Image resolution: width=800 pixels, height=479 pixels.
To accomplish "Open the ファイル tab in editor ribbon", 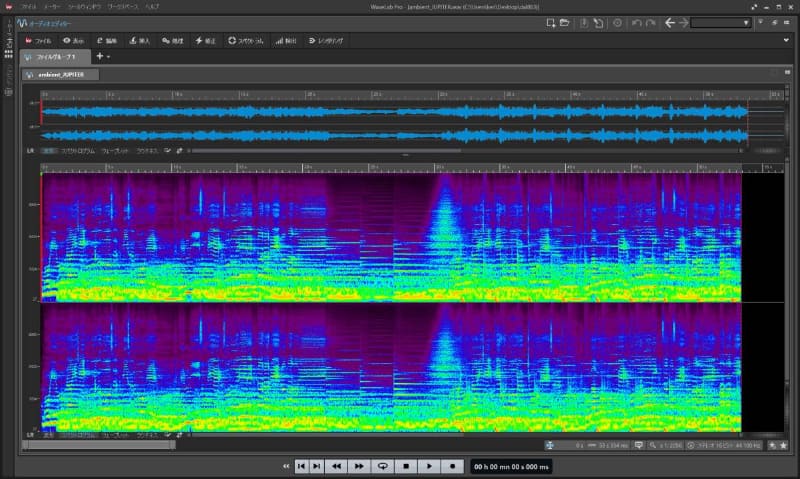I will tap(38, 41).
